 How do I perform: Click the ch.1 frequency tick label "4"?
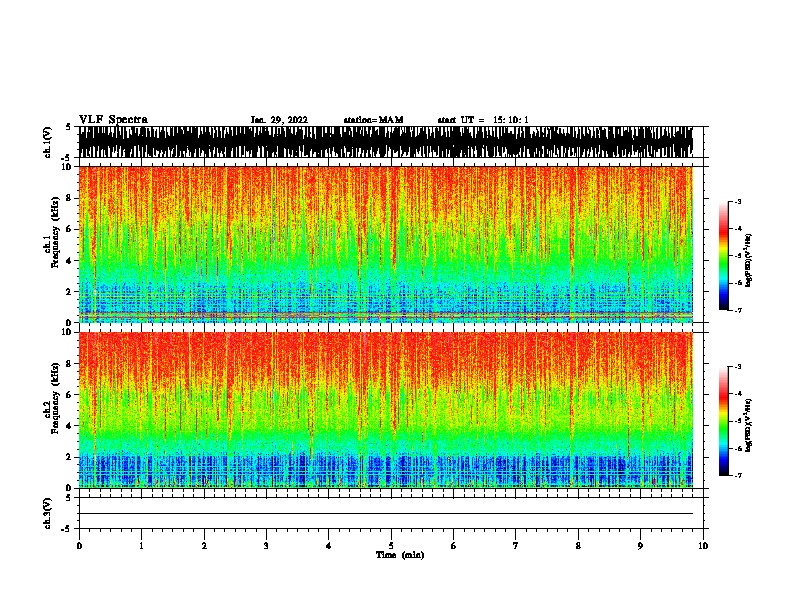69,261
